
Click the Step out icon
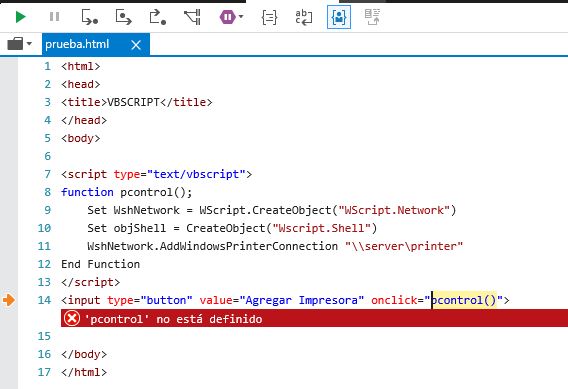pos(158,17)
